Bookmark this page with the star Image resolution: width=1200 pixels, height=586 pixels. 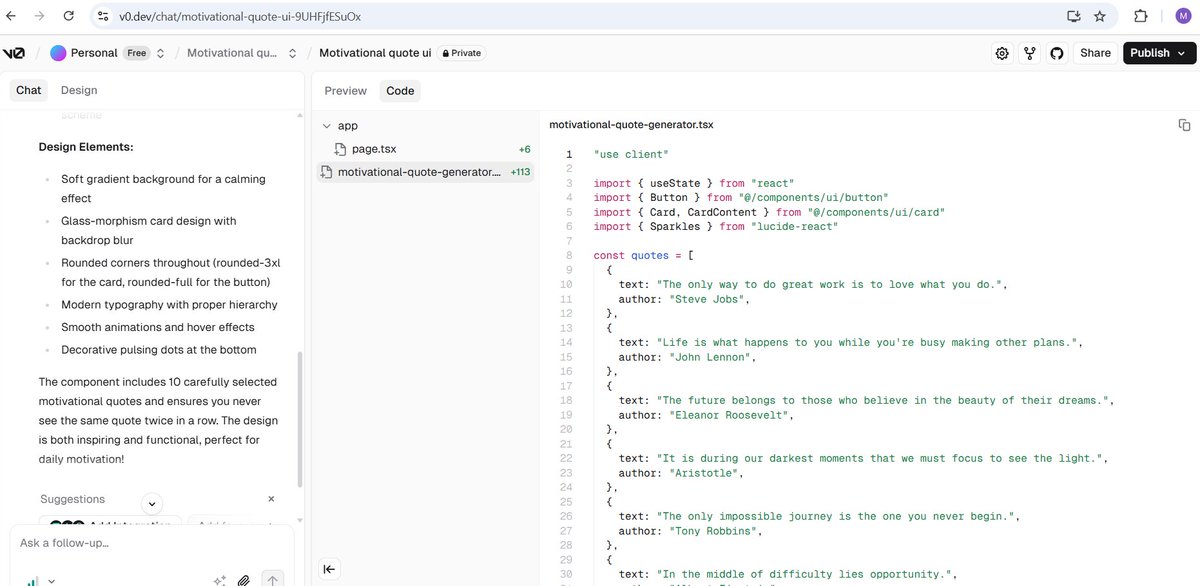1100,16
